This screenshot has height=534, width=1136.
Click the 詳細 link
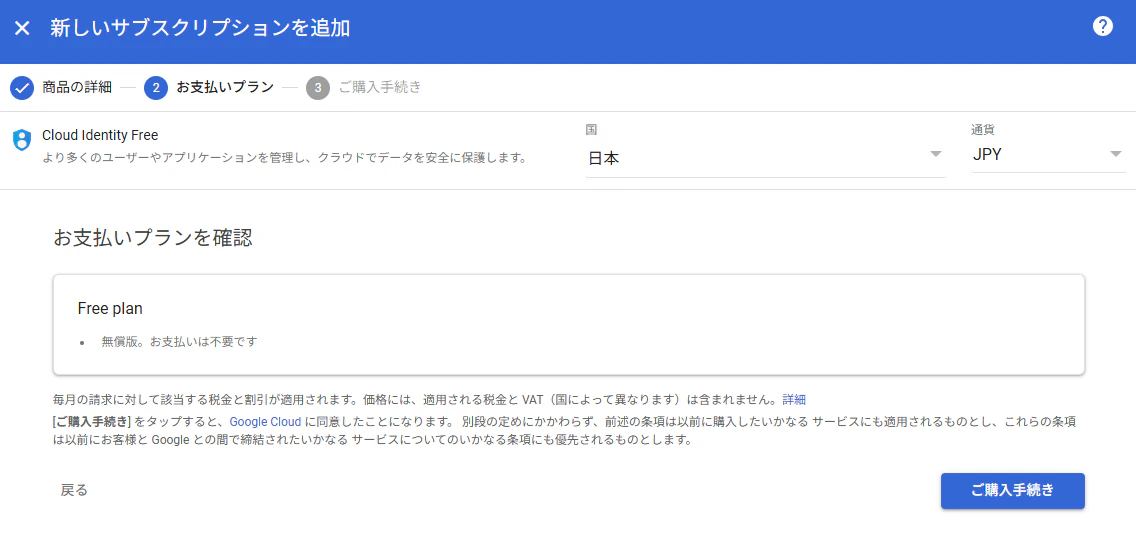point(794,399)
